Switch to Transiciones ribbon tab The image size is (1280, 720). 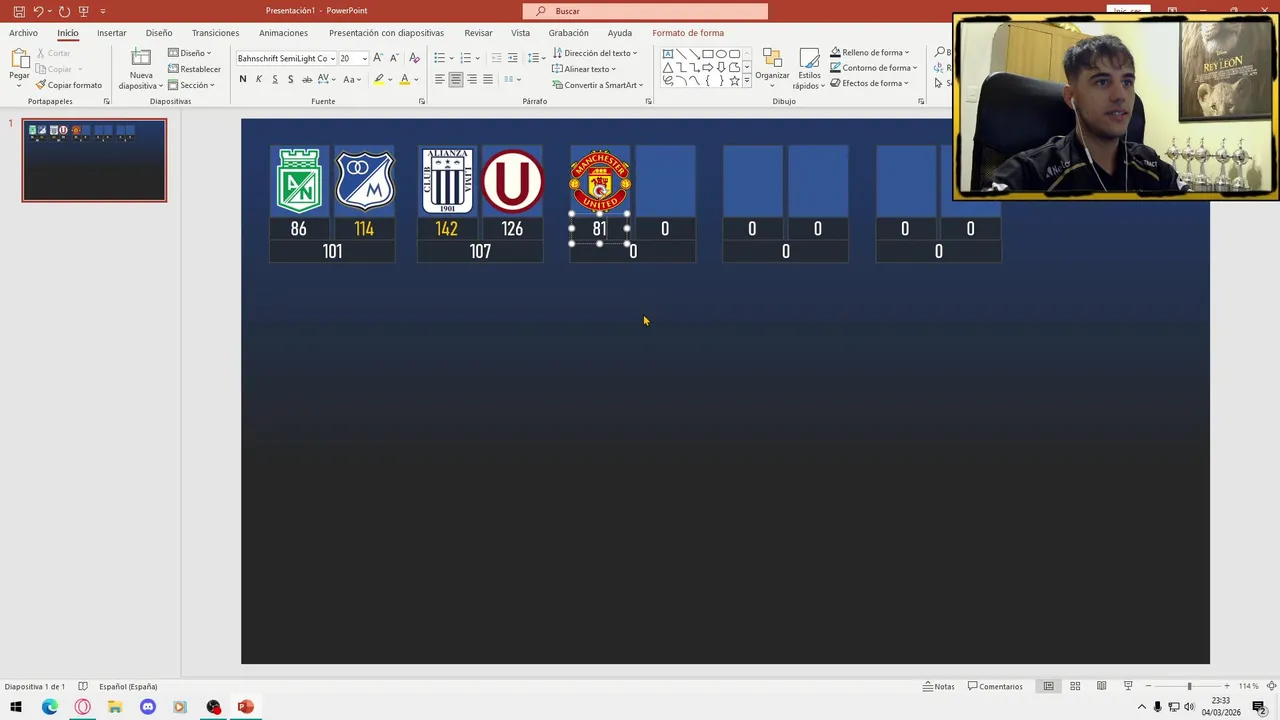coord(215,33)
